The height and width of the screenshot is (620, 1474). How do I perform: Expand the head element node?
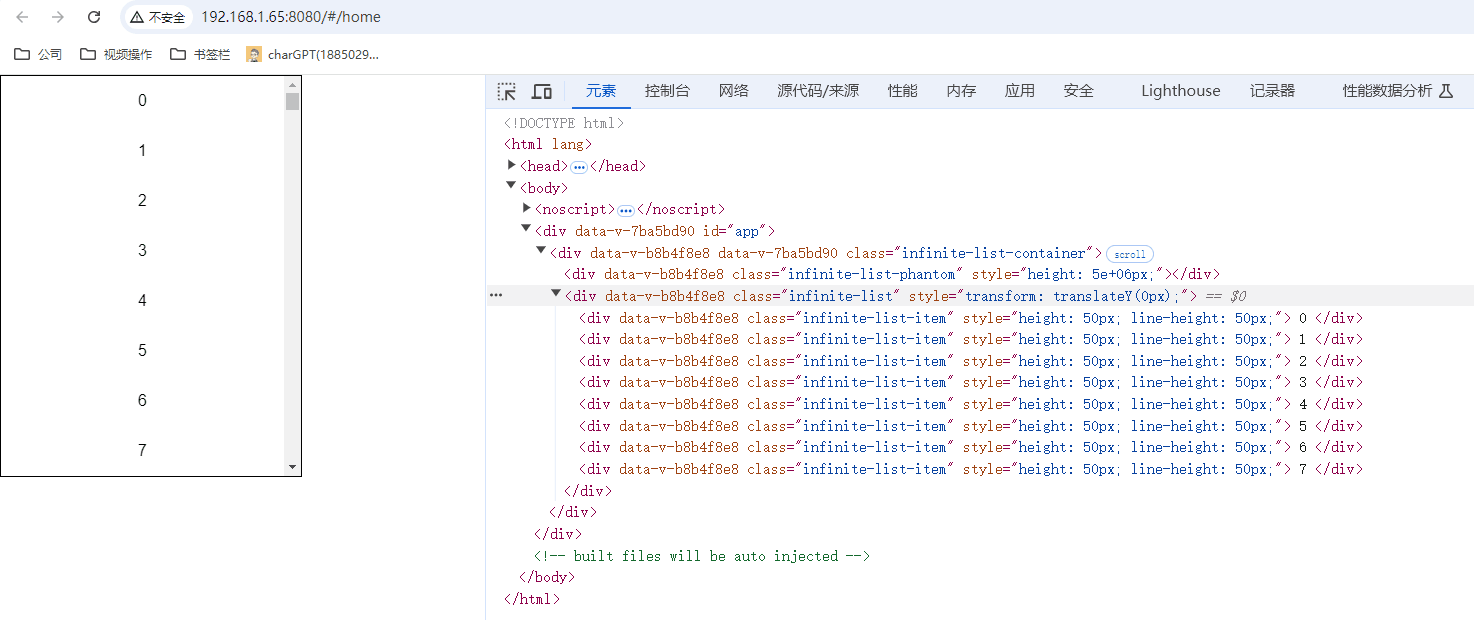point(512,165)
